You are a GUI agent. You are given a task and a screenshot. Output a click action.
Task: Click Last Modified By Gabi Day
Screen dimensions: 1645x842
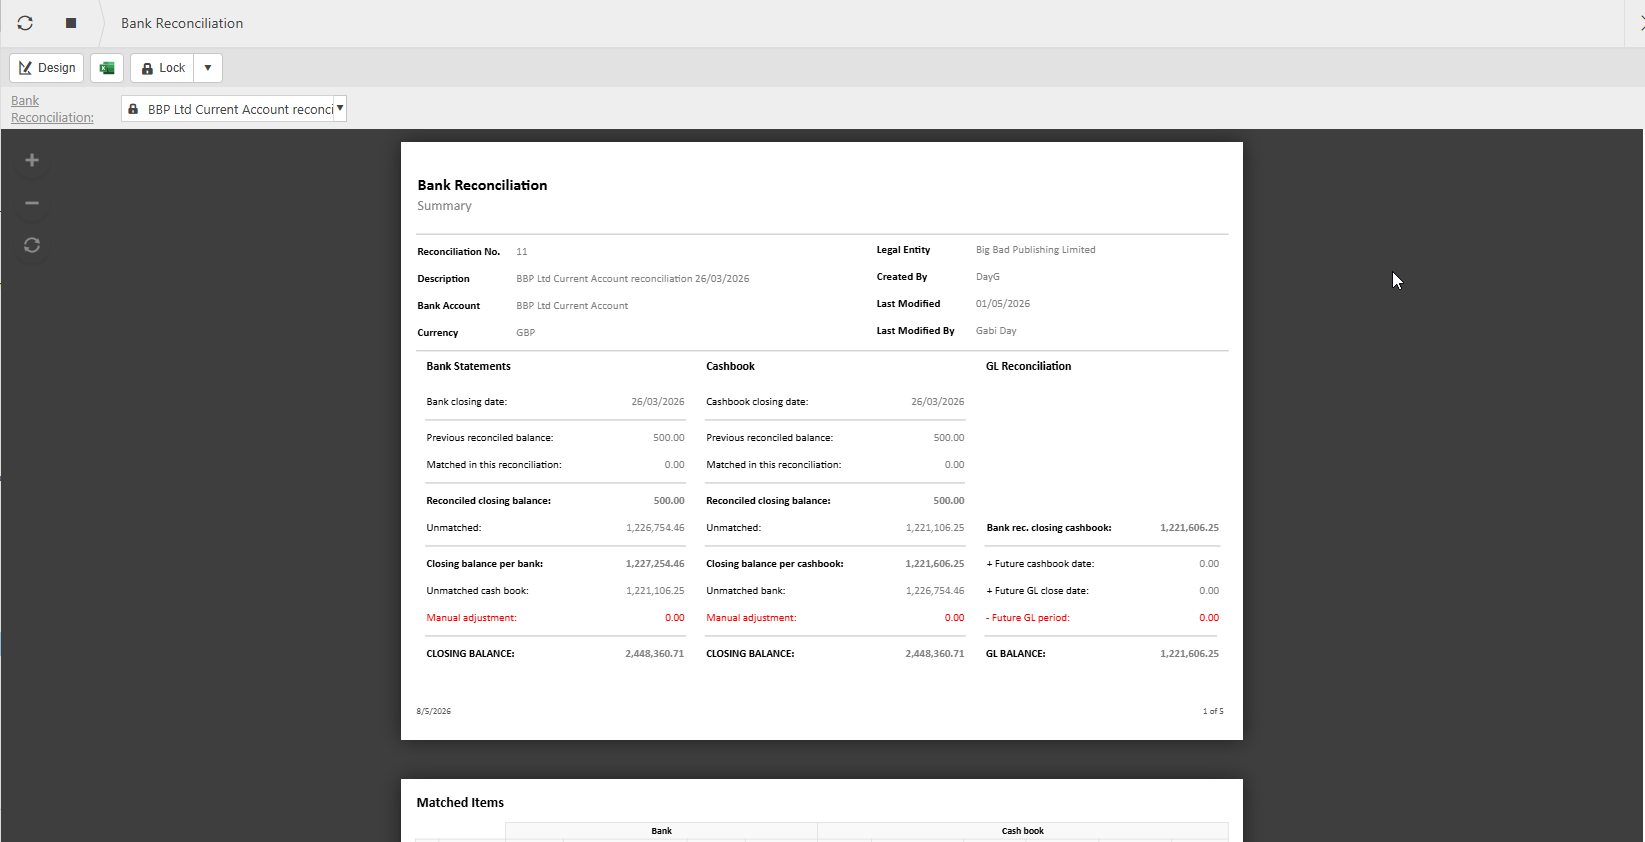click(996, 331)
